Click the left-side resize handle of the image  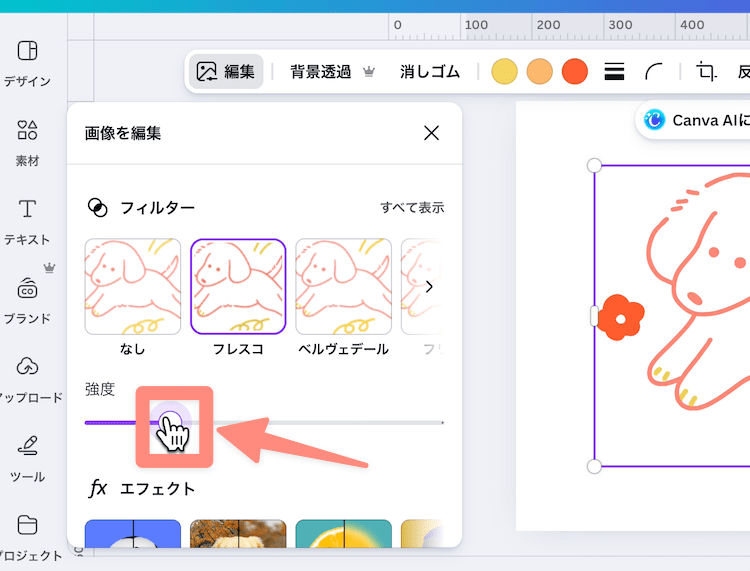point(594,316)
